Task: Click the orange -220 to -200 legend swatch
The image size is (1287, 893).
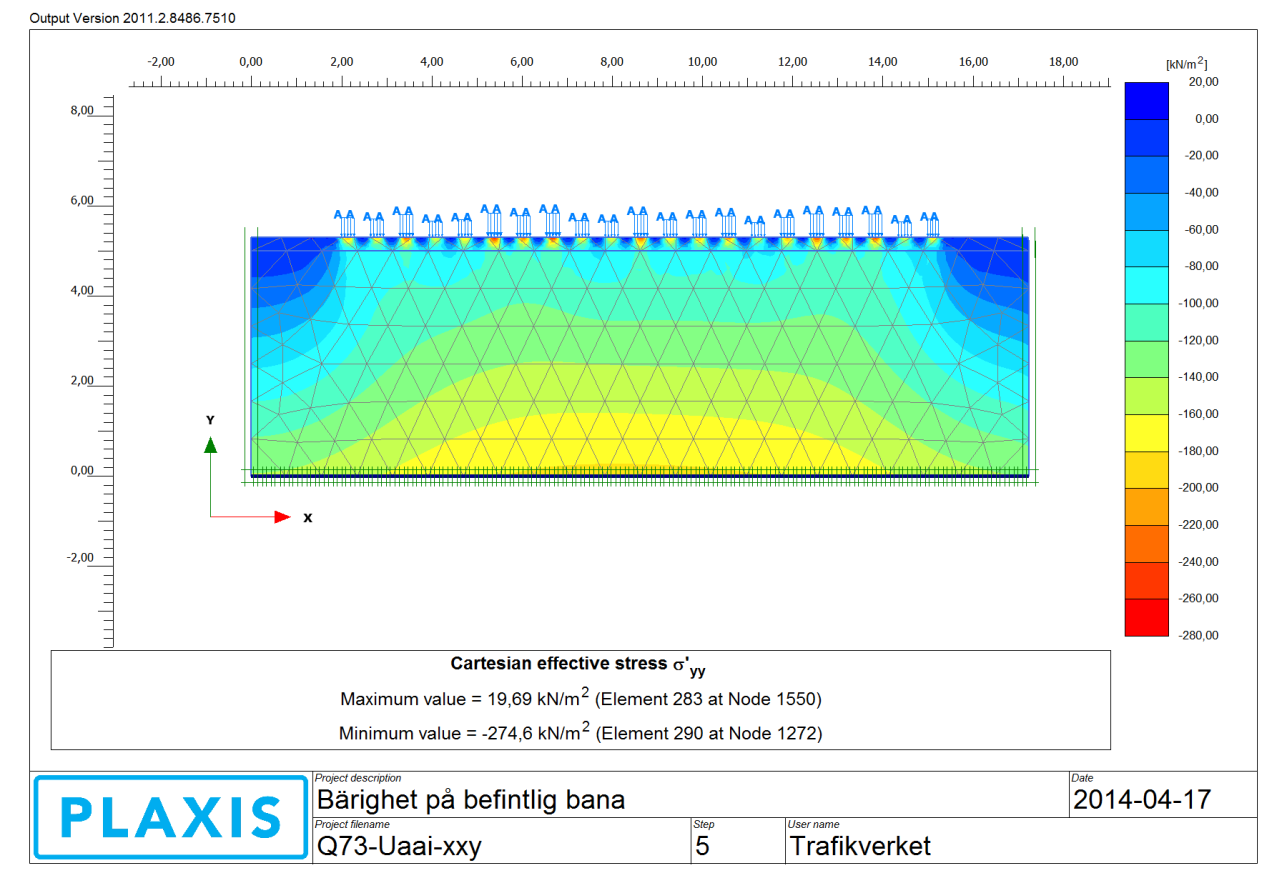Action: [1145, 506]
